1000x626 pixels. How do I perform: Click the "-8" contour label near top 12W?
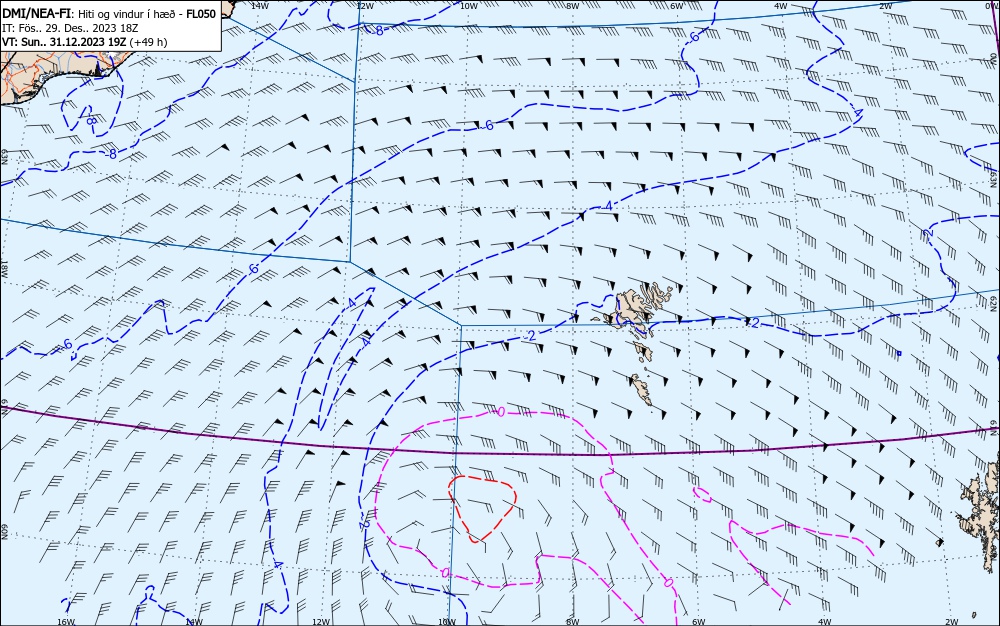click(x=378, y=30)
